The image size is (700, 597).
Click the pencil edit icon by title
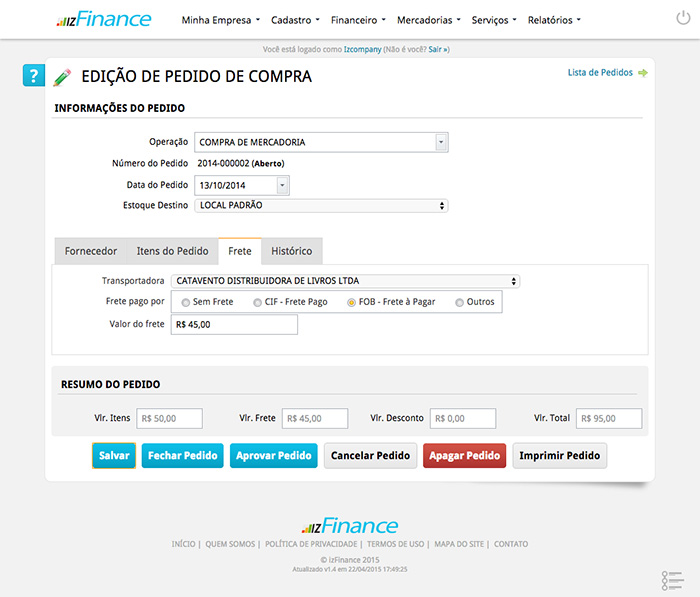coord(62,77)
